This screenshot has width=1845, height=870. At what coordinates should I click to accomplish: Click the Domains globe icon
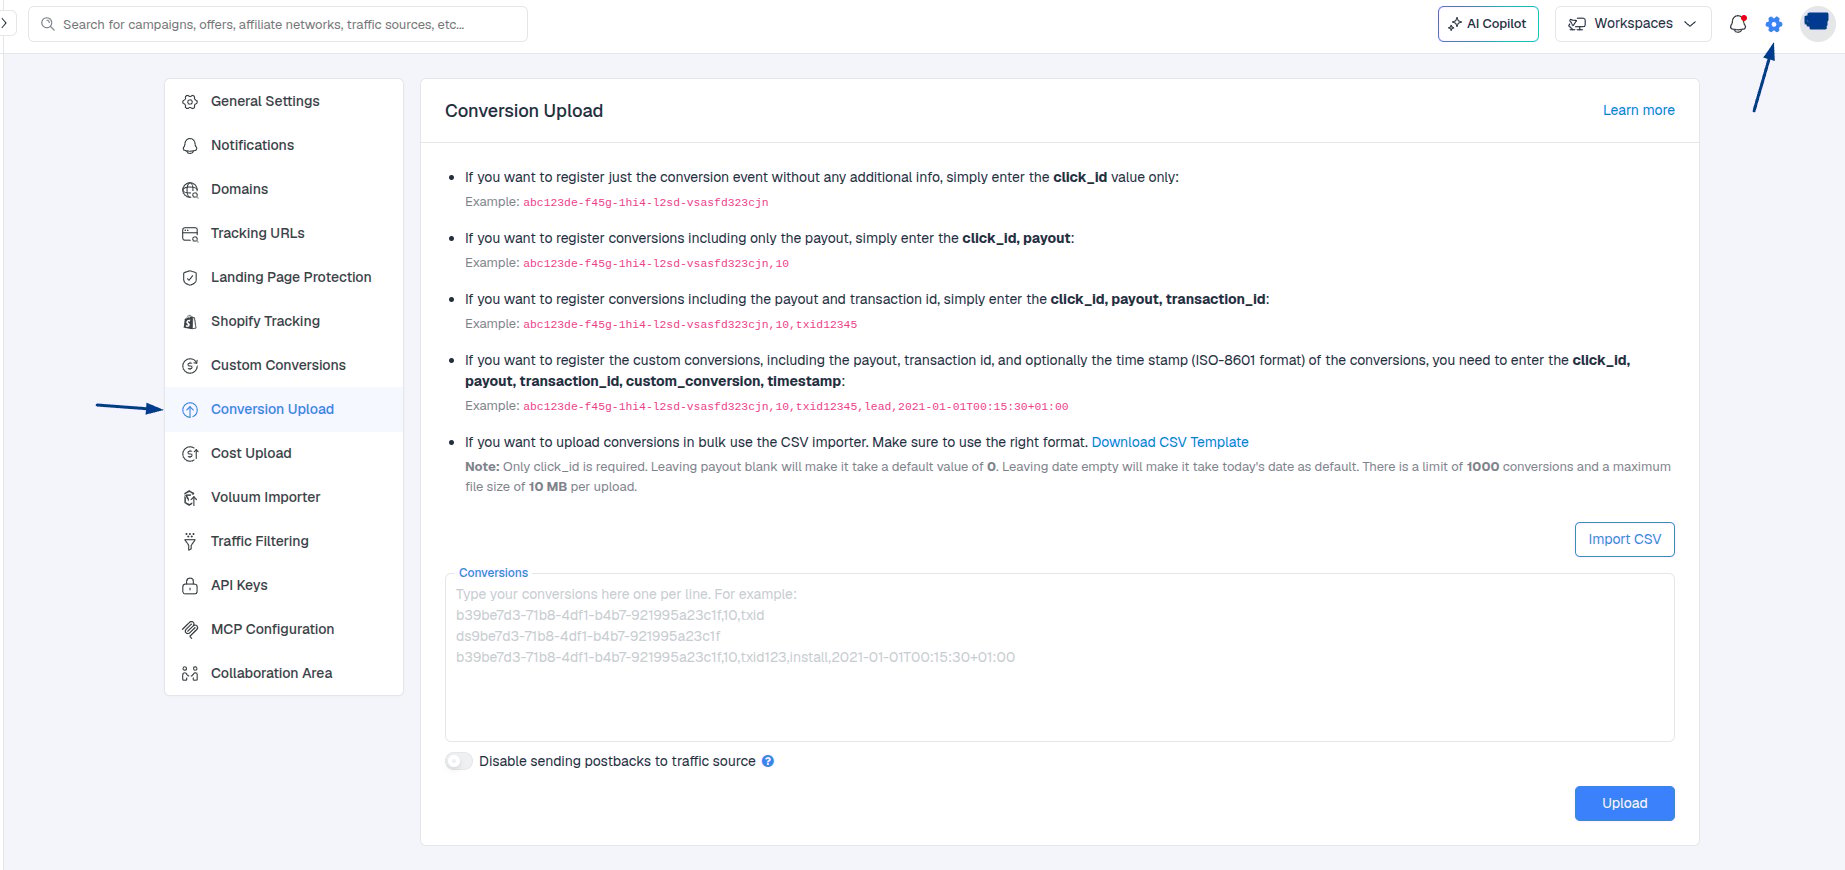[190, 190]
